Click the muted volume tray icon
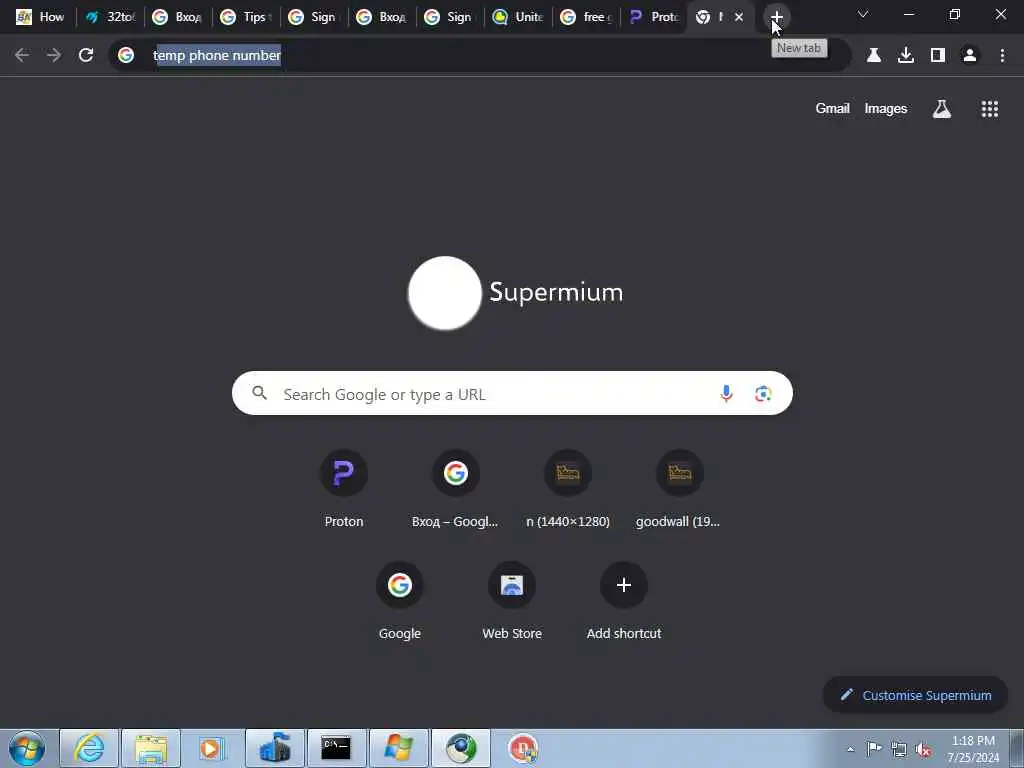The height and width of the screenshot is (768, 1024). pos(923,749)
